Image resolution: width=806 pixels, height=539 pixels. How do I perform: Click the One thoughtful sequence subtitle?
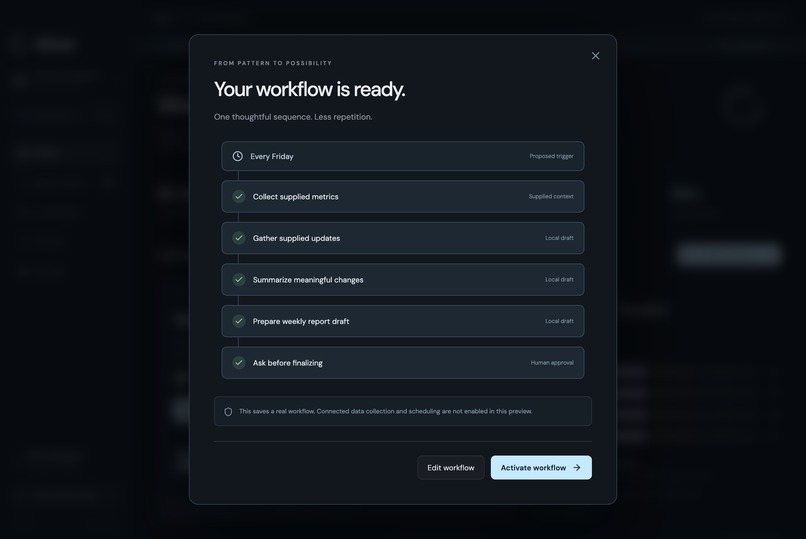[293, 117]
